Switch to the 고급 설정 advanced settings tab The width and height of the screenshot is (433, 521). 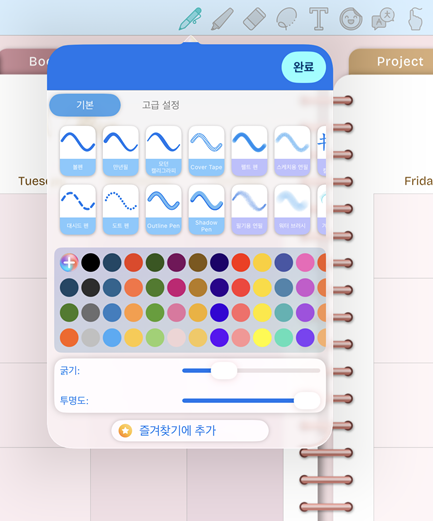(x=161, y=105)
